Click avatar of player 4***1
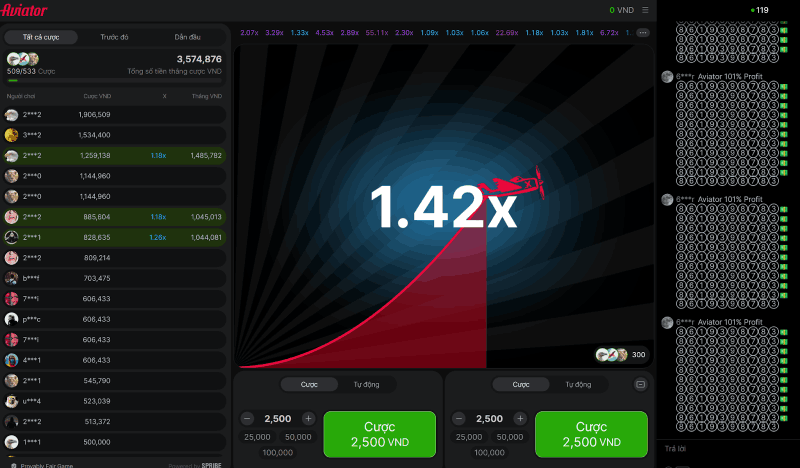 (11, 360)
